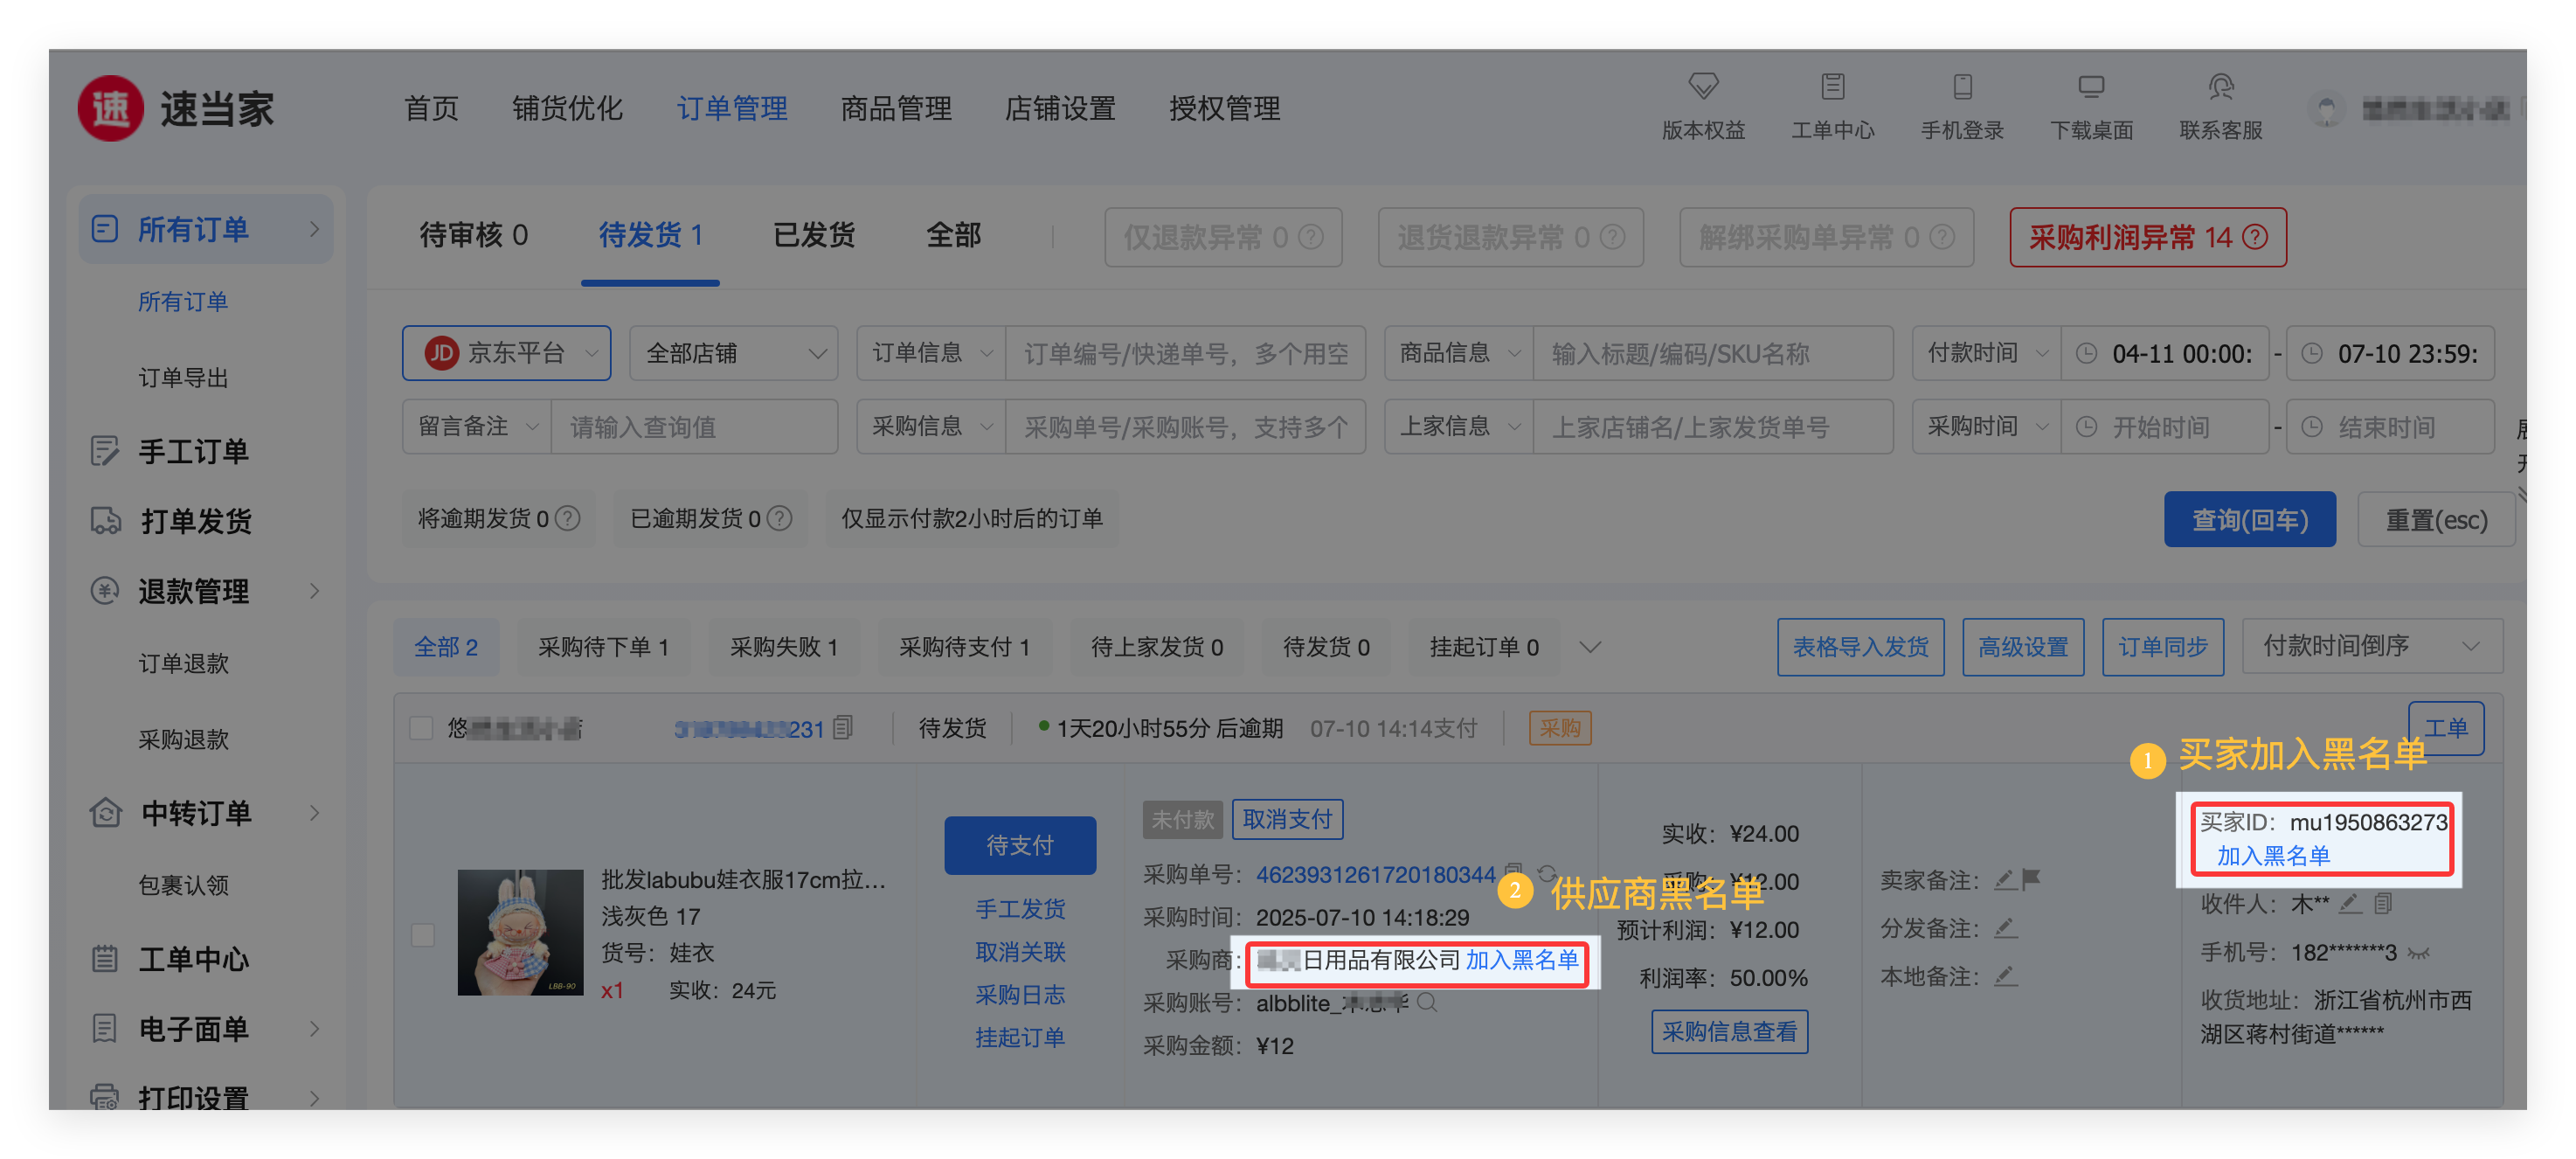Click 加入黑名单 under buyer ID

2272,856
